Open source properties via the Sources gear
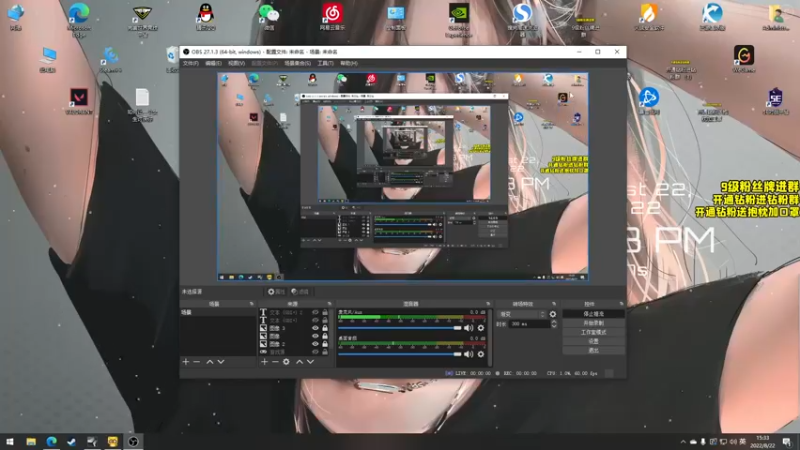 (x=286, y=362)
